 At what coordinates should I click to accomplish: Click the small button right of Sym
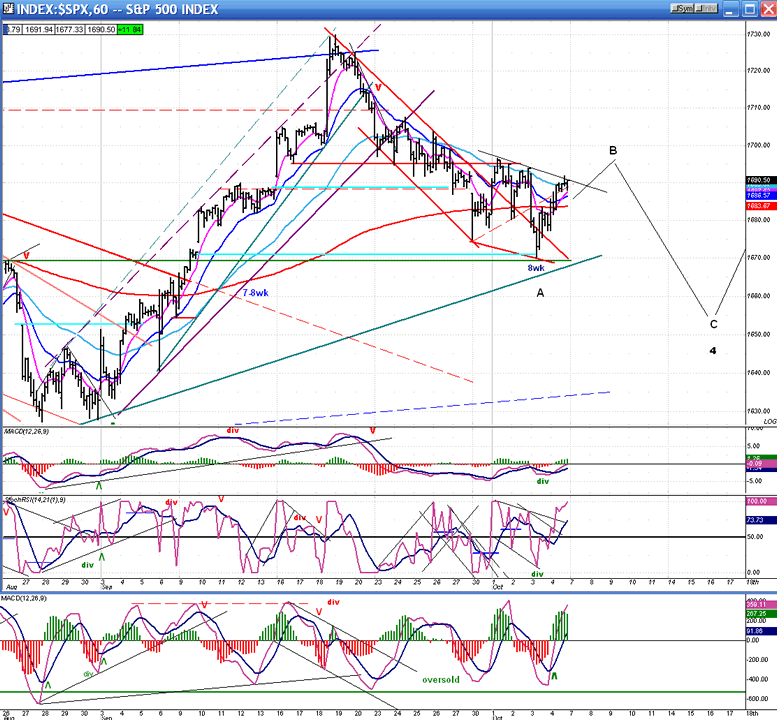coord(704,9)
